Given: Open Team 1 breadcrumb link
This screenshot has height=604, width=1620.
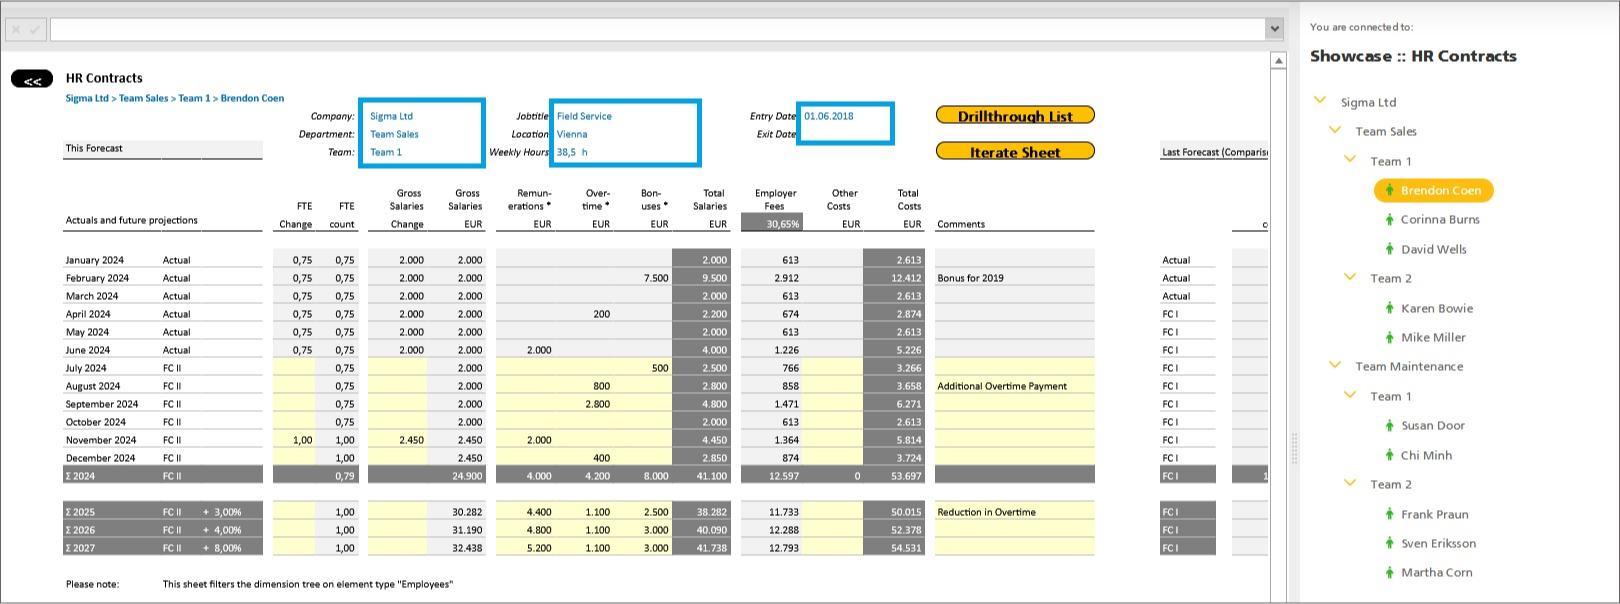Looking at the screenshot, I should pyautogui.click(x=194, y=98).
